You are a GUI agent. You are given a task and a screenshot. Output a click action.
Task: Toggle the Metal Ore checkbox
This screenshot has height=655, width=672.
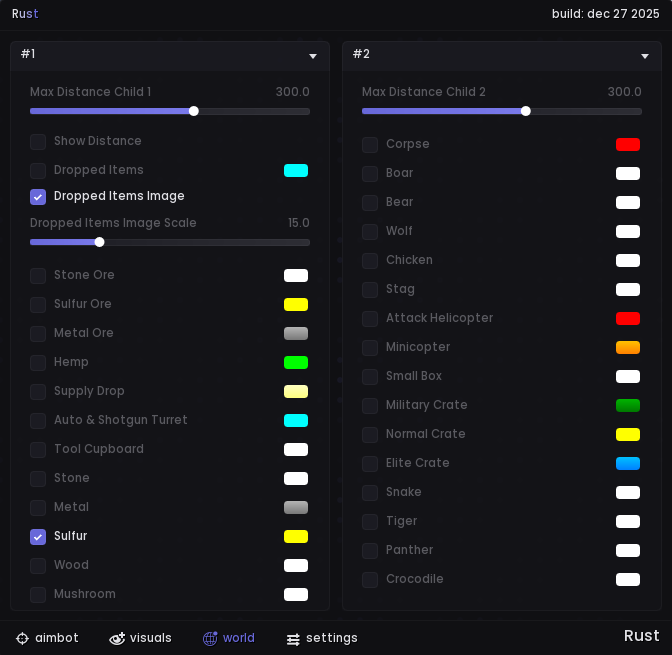[x=38, y=334]
